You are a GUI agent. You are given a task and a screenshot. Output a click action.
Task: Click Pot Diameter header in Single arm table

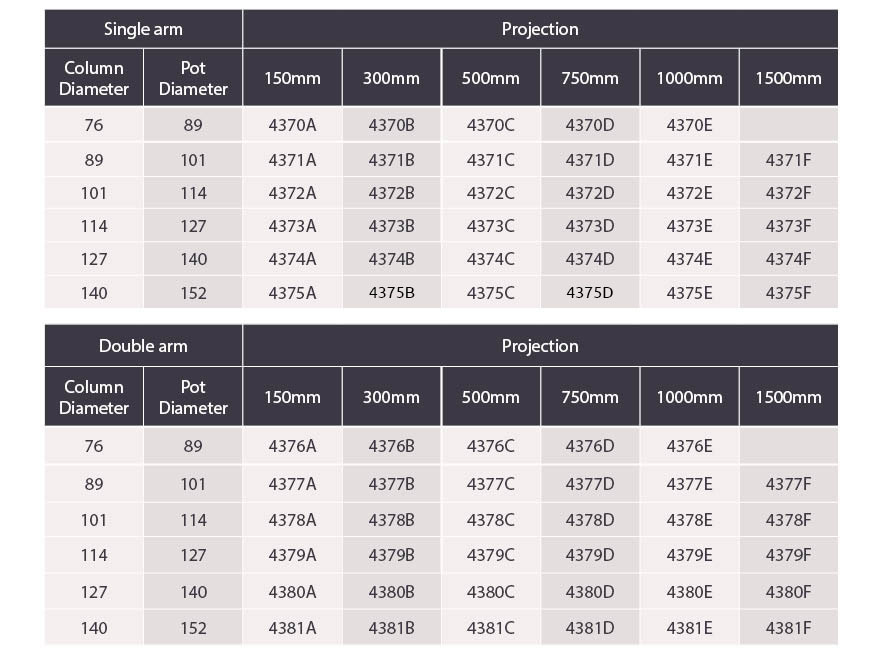tap(193, 78)
